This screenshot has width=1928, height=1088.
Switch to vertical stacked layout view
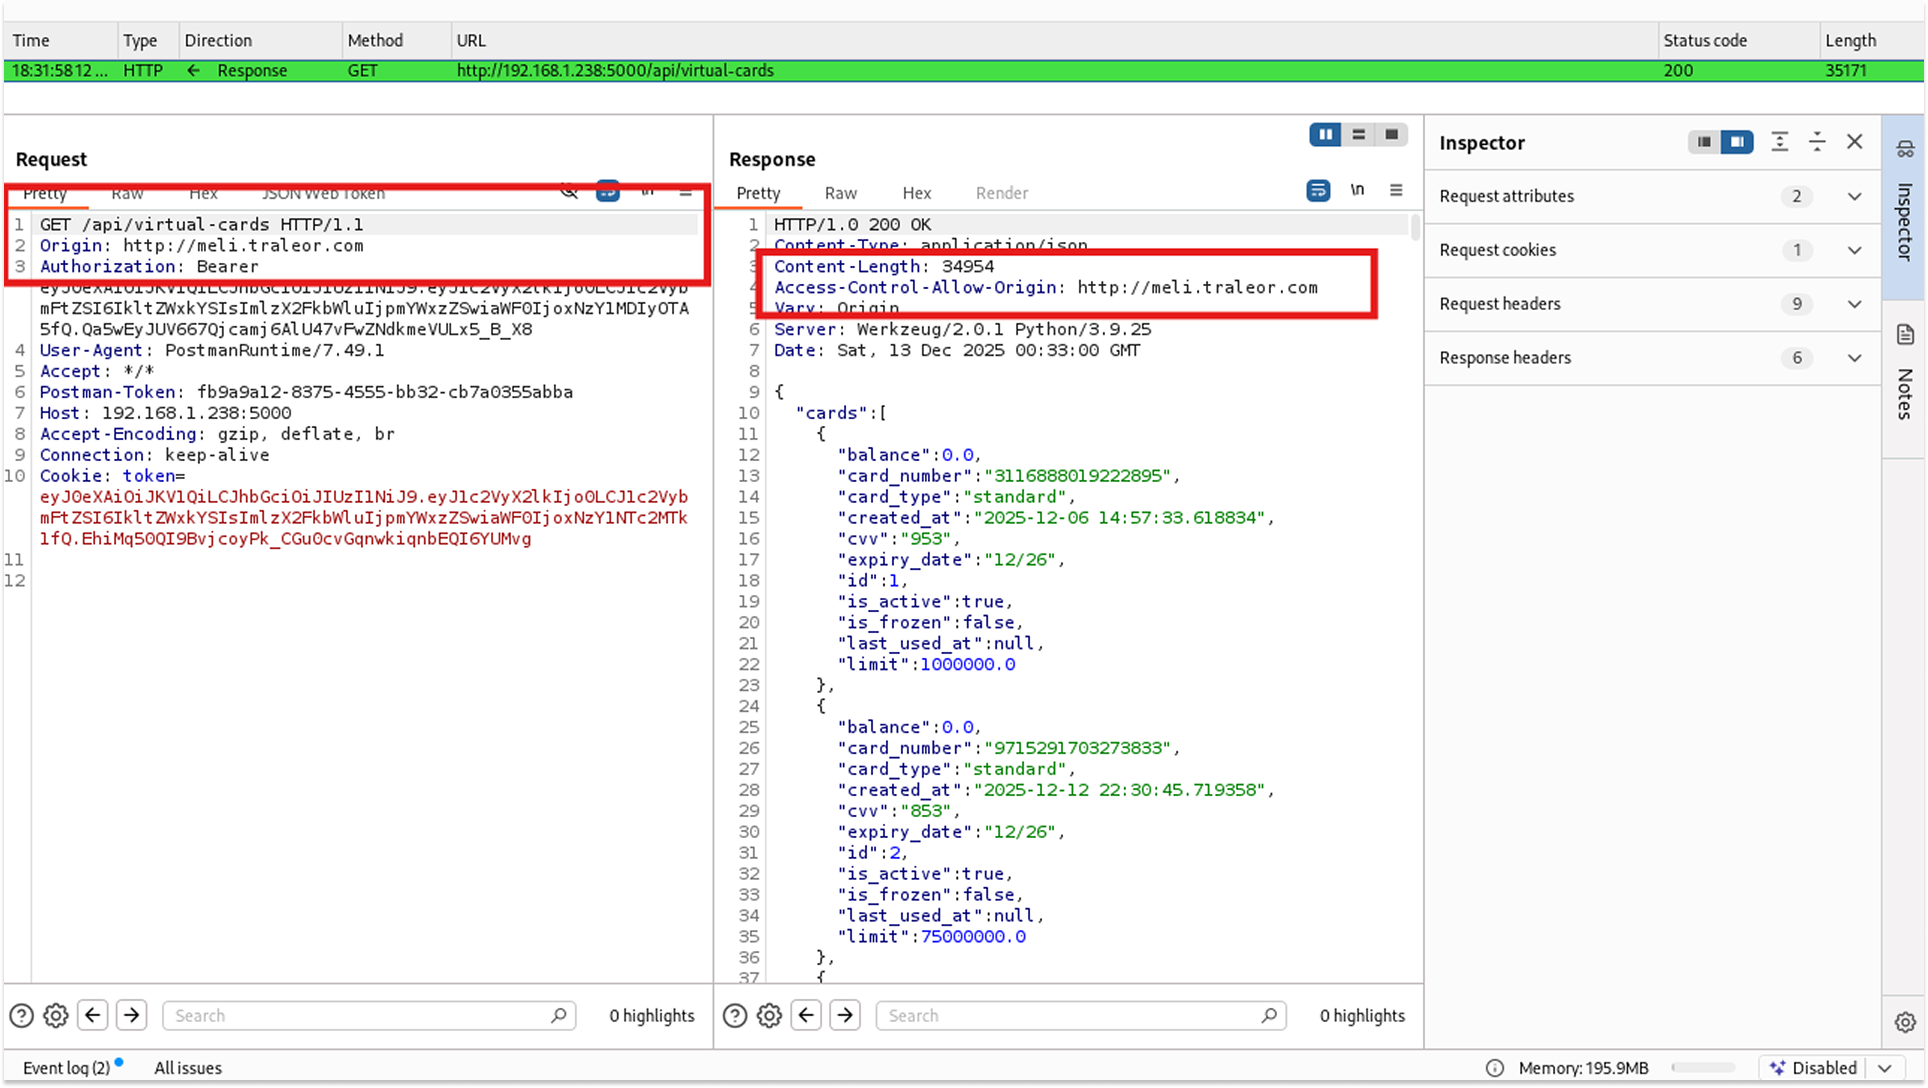click(1358, 134)
